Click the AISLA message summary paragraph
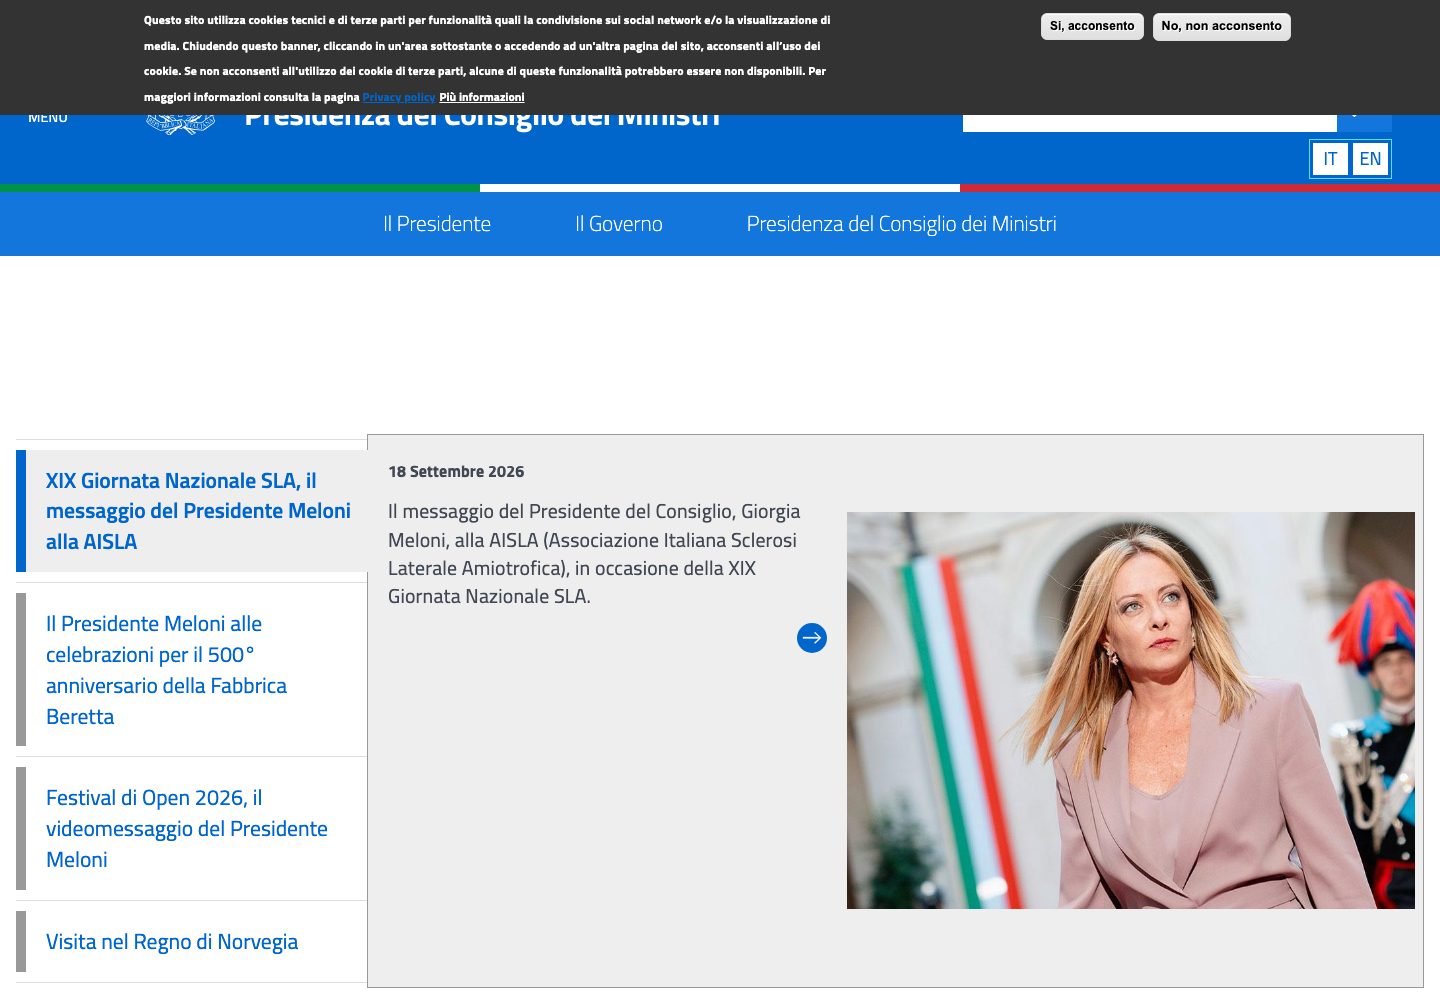This screenshot has width=1440, height=1000. 594,554
